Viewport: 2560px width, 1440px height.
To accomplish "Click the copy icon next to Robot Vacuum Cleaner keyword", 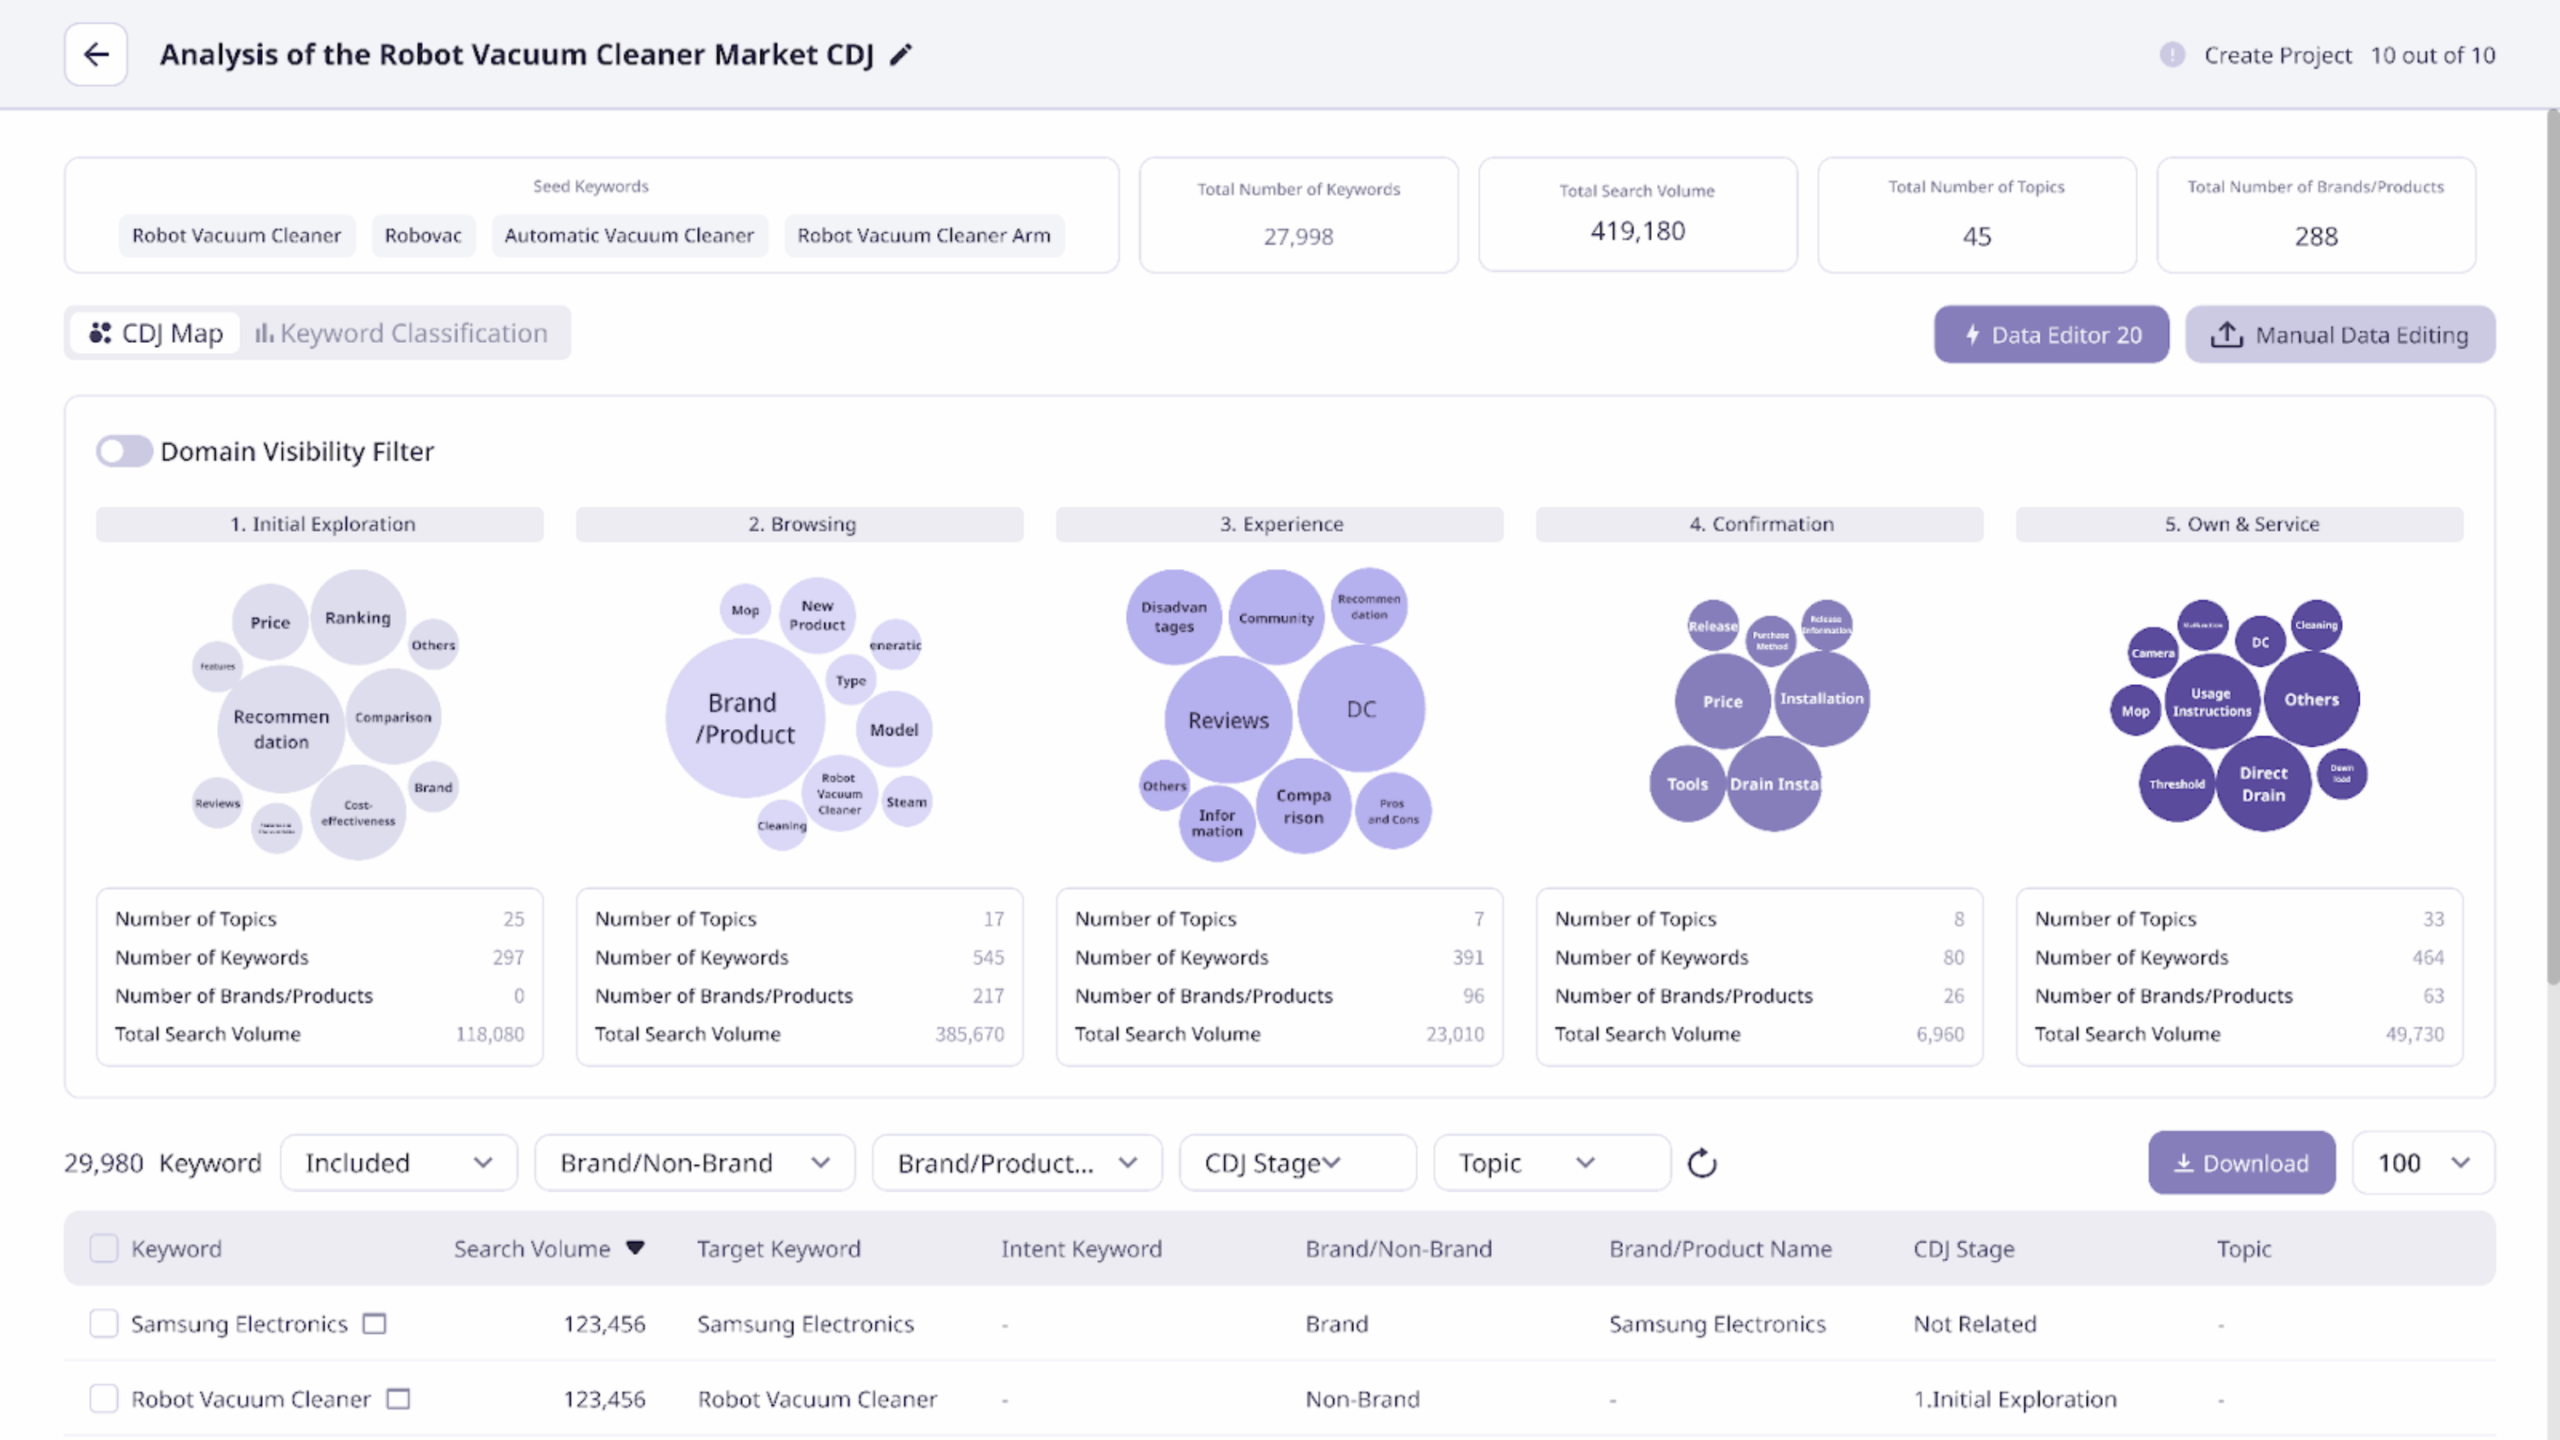I will [398, 1399].
